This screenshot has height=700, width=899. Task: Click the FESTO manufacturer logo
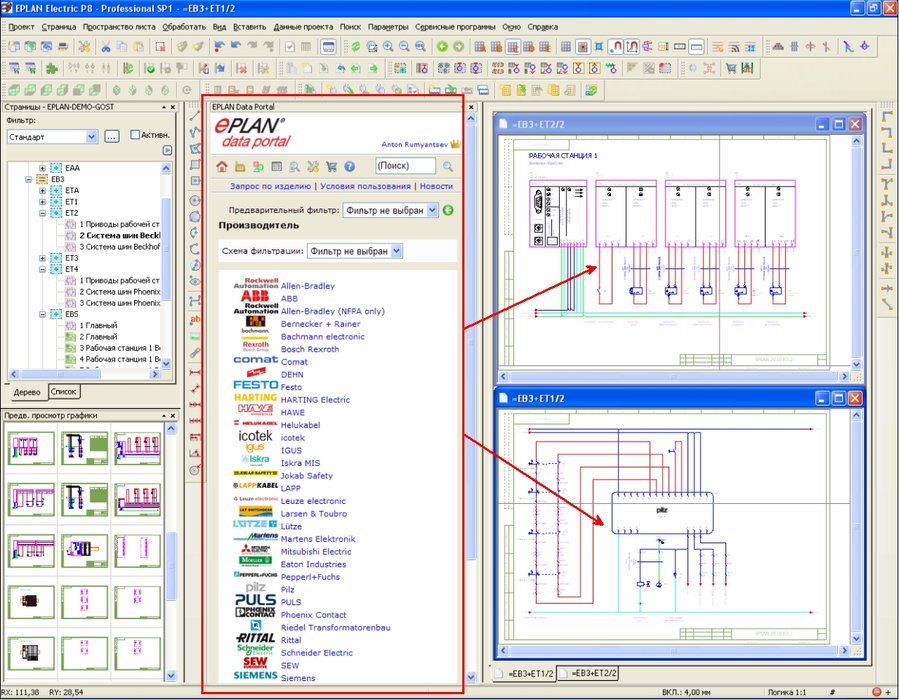tap(254, 386)
